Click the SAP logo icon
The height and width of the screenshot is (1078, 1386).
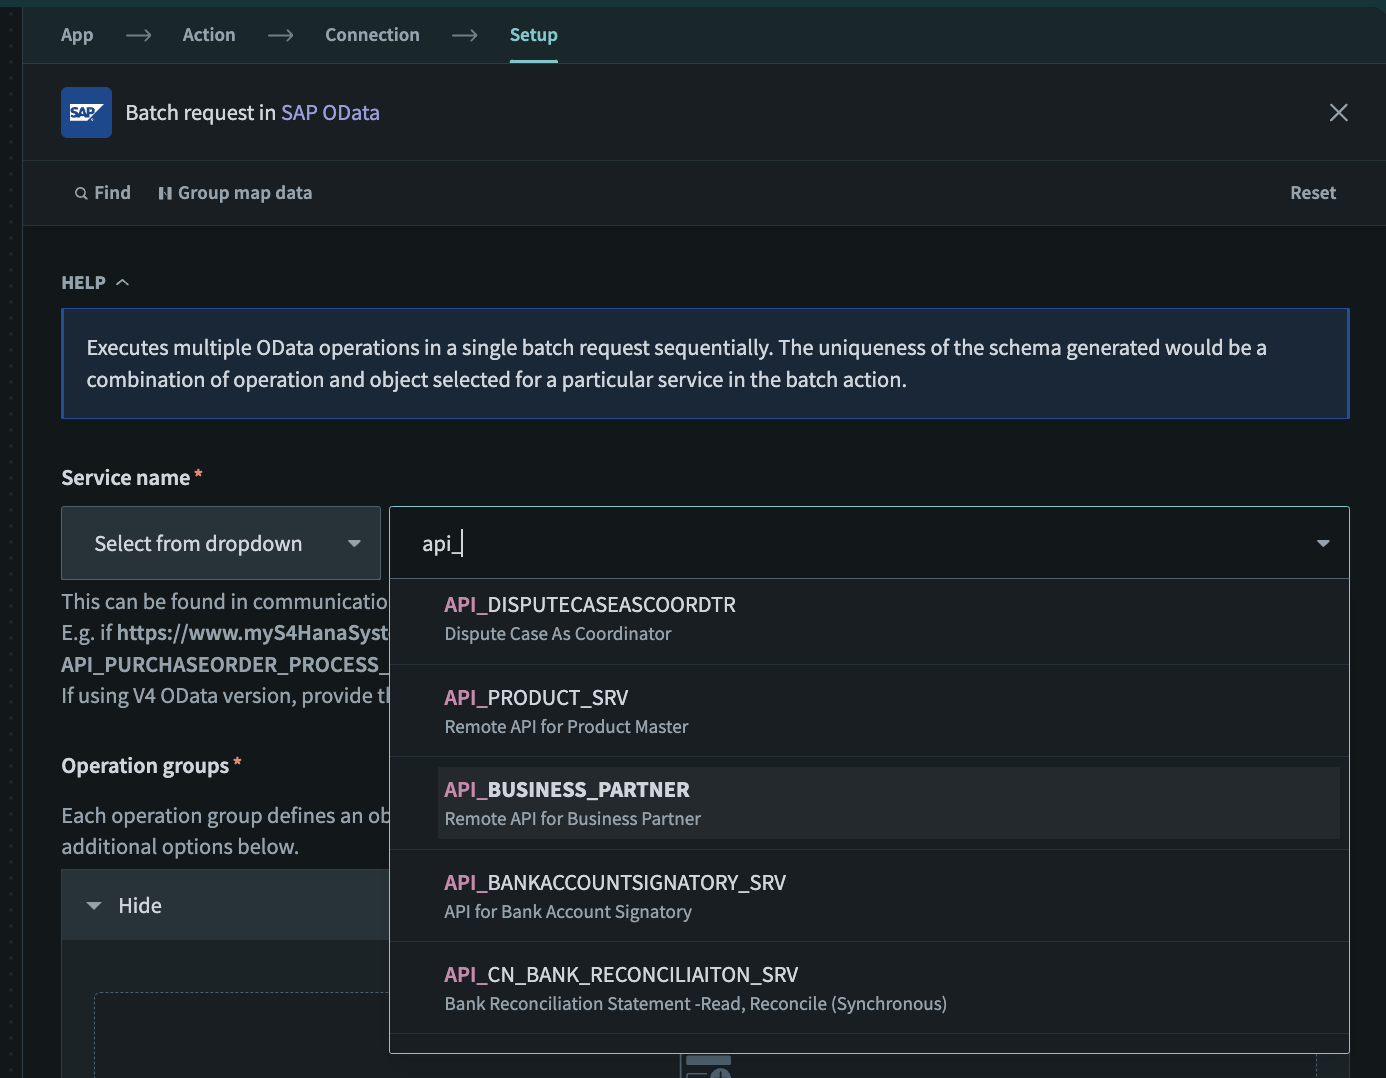pos(86,113)
